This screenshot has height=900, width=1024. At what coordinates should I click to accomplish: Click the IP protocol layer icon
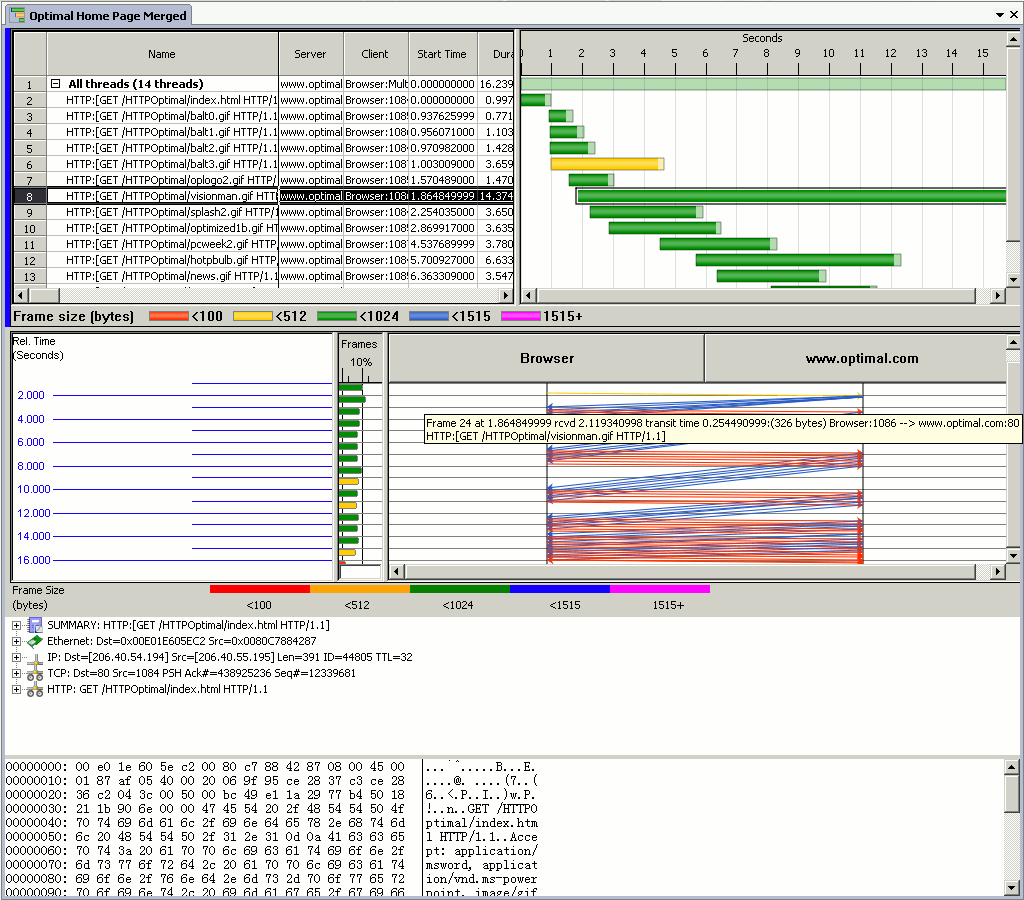coord(35,660)
